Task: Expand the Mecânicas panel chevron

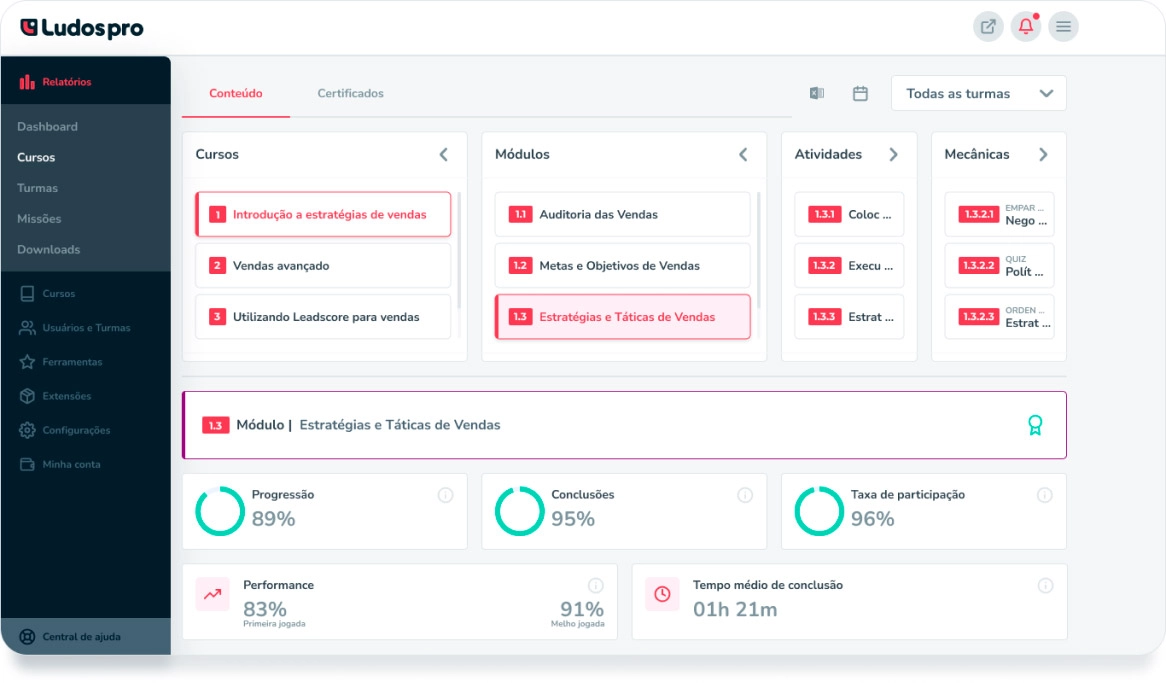Action: click(x=1043, y=154)
